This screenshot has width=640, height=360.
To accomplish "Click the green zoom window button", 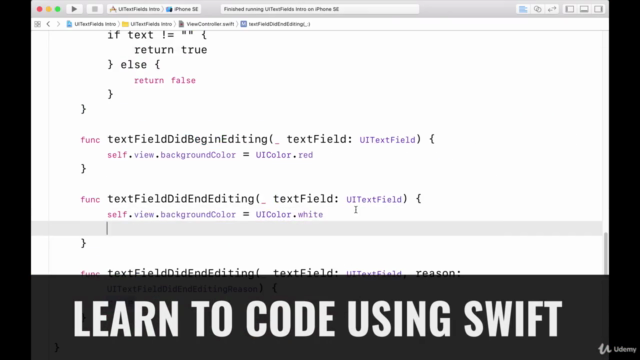I will (x=58, y=9).
